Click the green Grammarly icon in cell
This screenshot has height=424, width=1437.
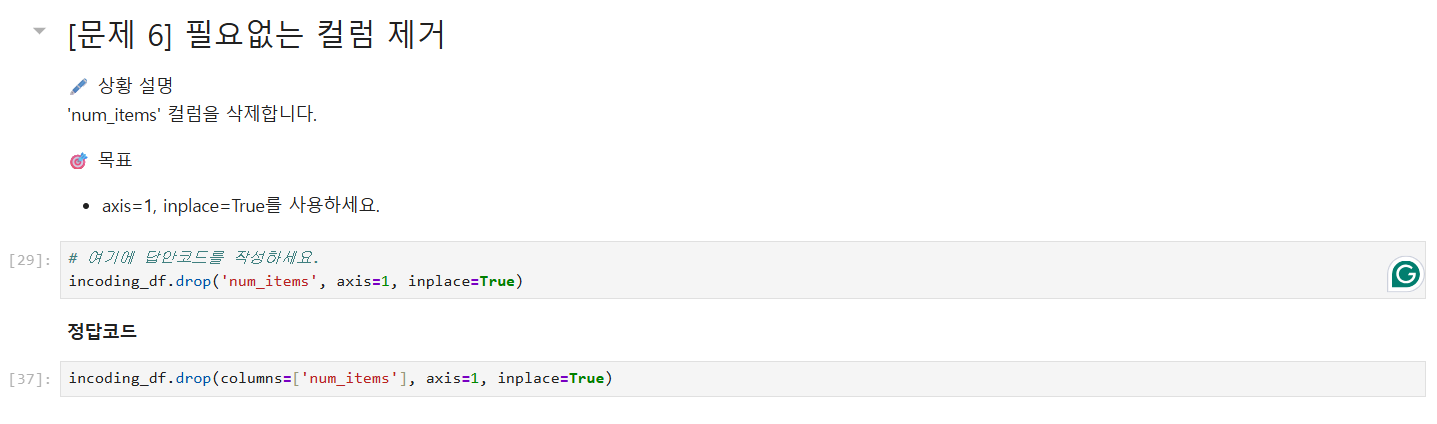coord(1406,274)
